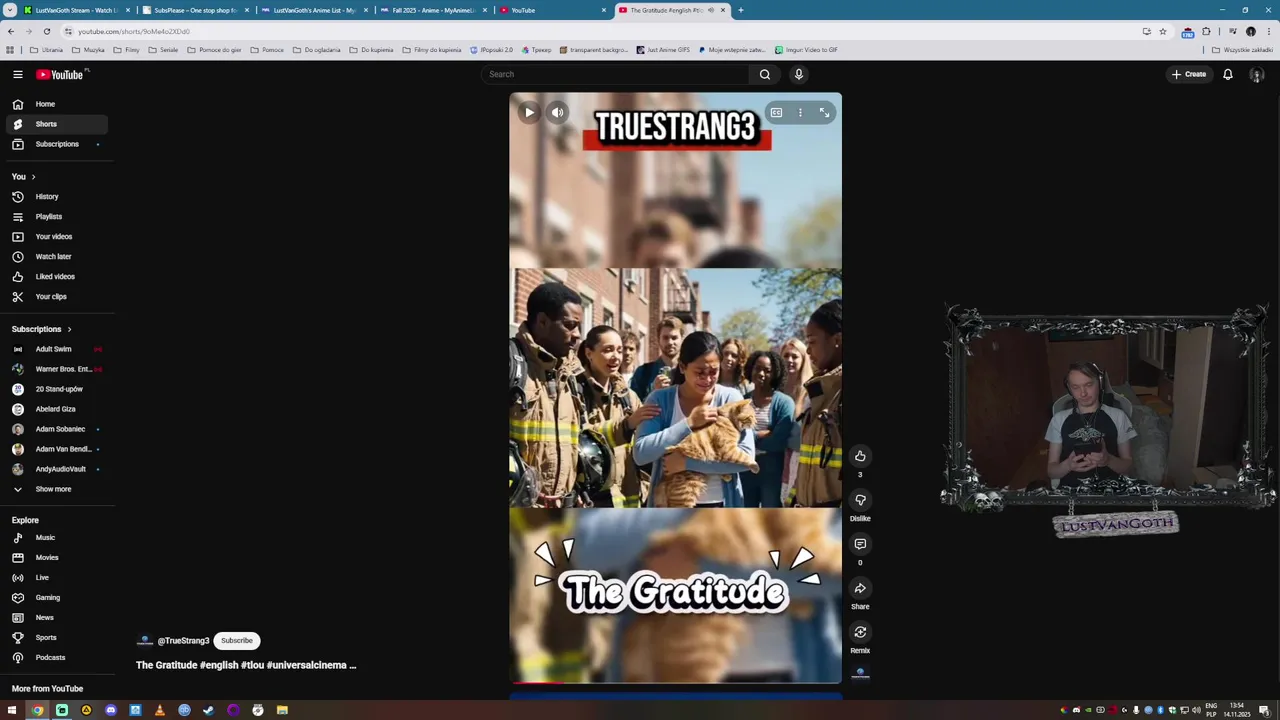Screen dimensions: 1280x720
Task: Open Warner Bros. Ent. channel
Action: (56, 369)
